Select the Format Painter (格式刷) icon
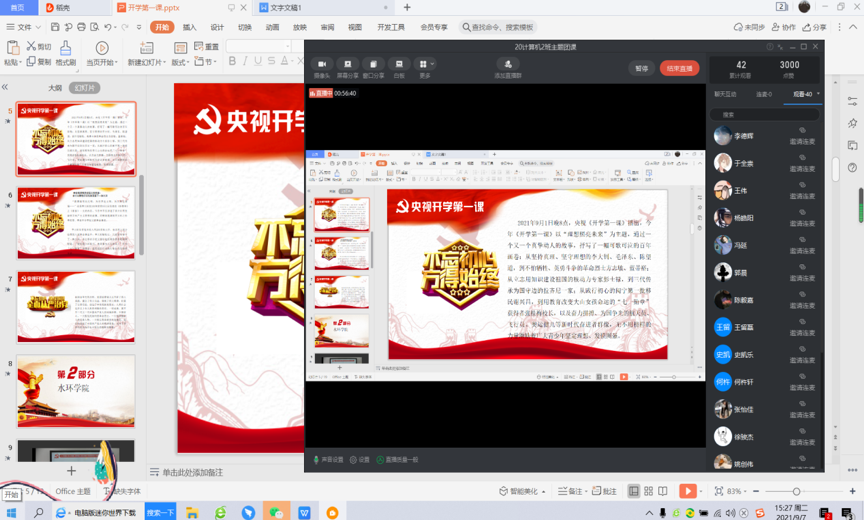 (65, 52)
